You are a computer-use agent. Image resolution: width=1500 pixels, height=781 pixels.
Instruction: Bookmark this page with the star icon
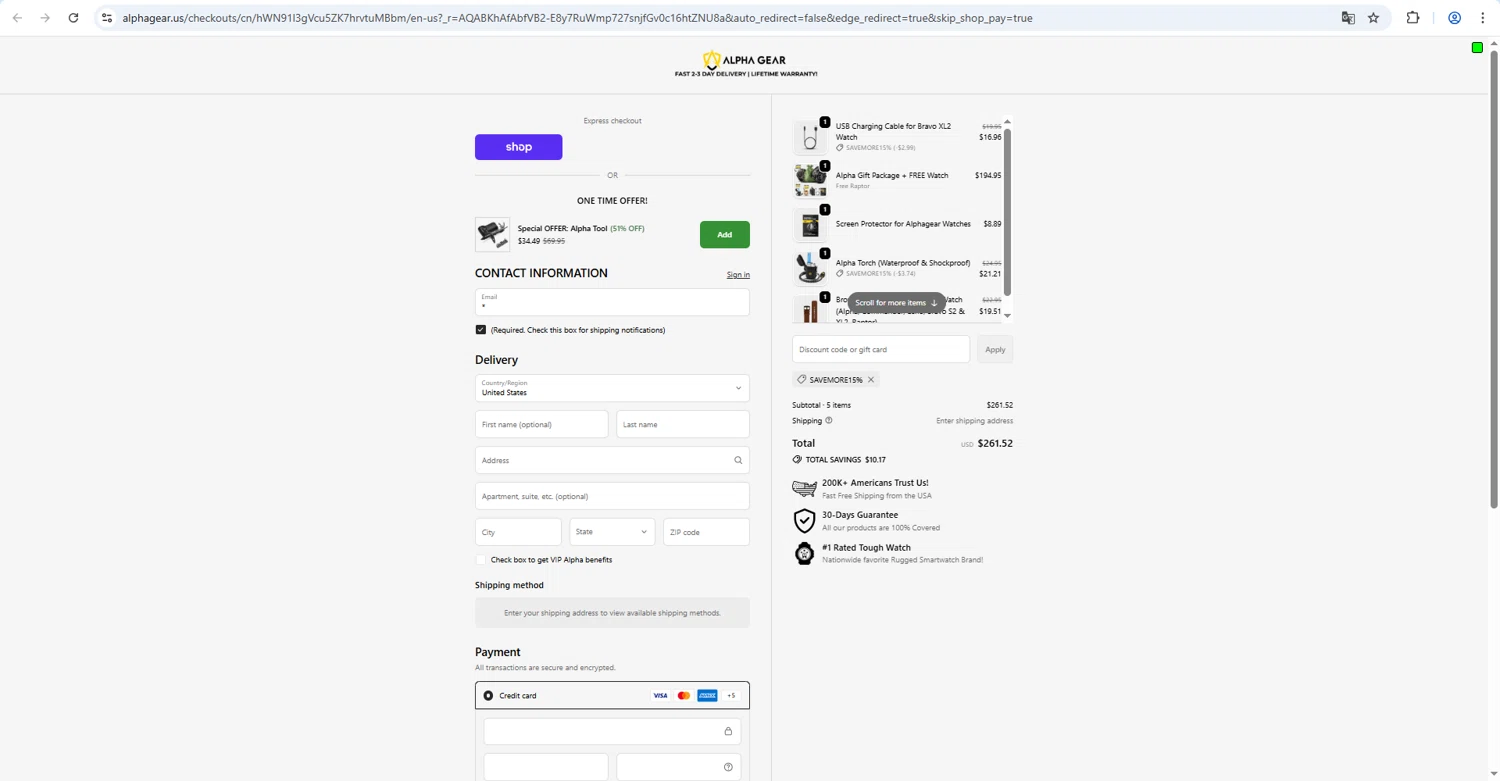tap(1373, 18)
